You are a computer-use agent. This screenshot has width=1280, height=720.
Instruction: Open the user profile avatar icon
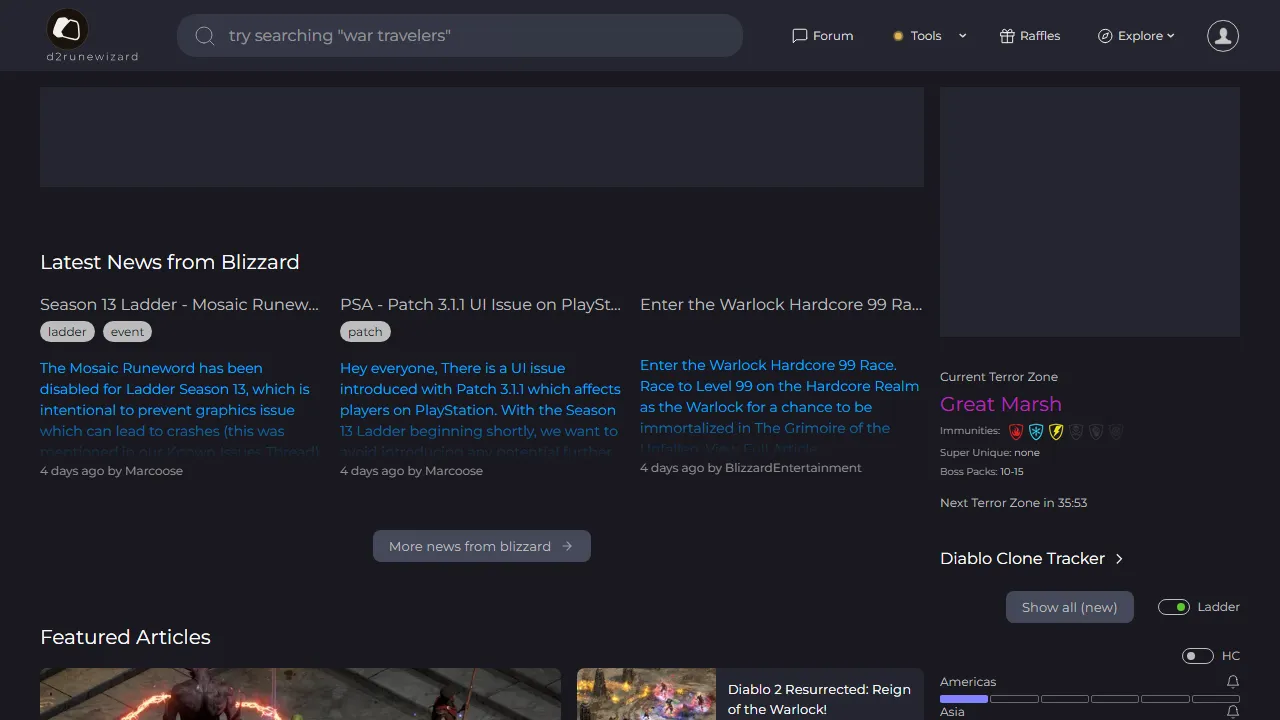coord(1222,35)
